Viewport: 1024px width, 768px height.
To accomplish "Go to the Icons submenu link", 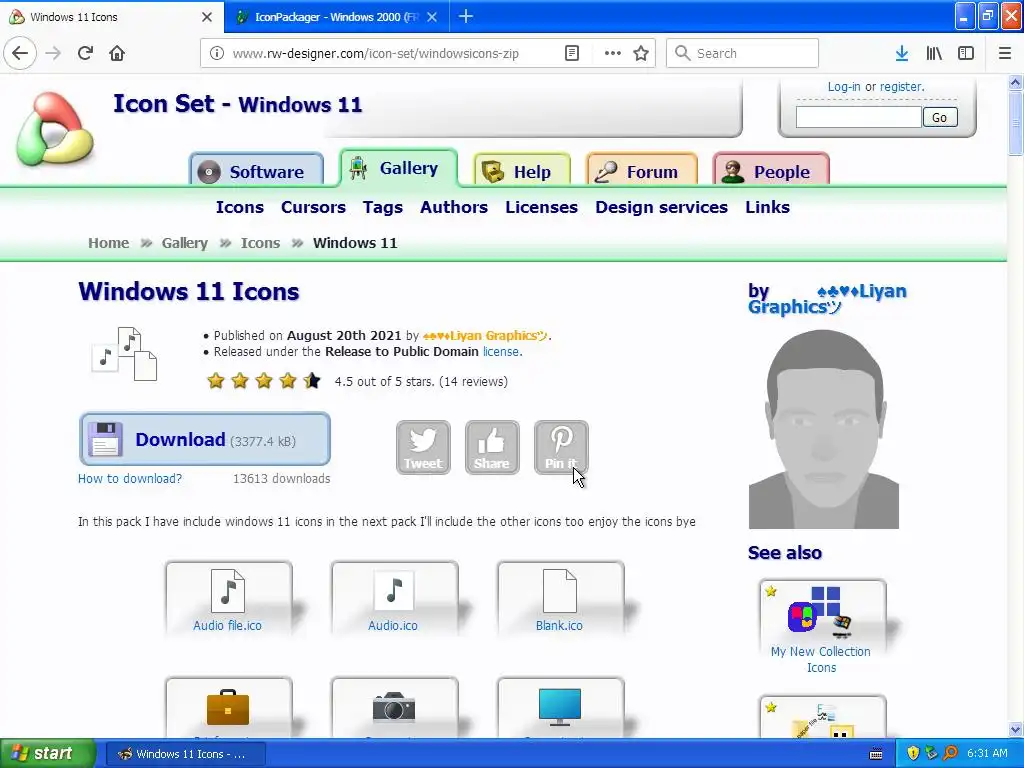I will [x=240, y=207].
